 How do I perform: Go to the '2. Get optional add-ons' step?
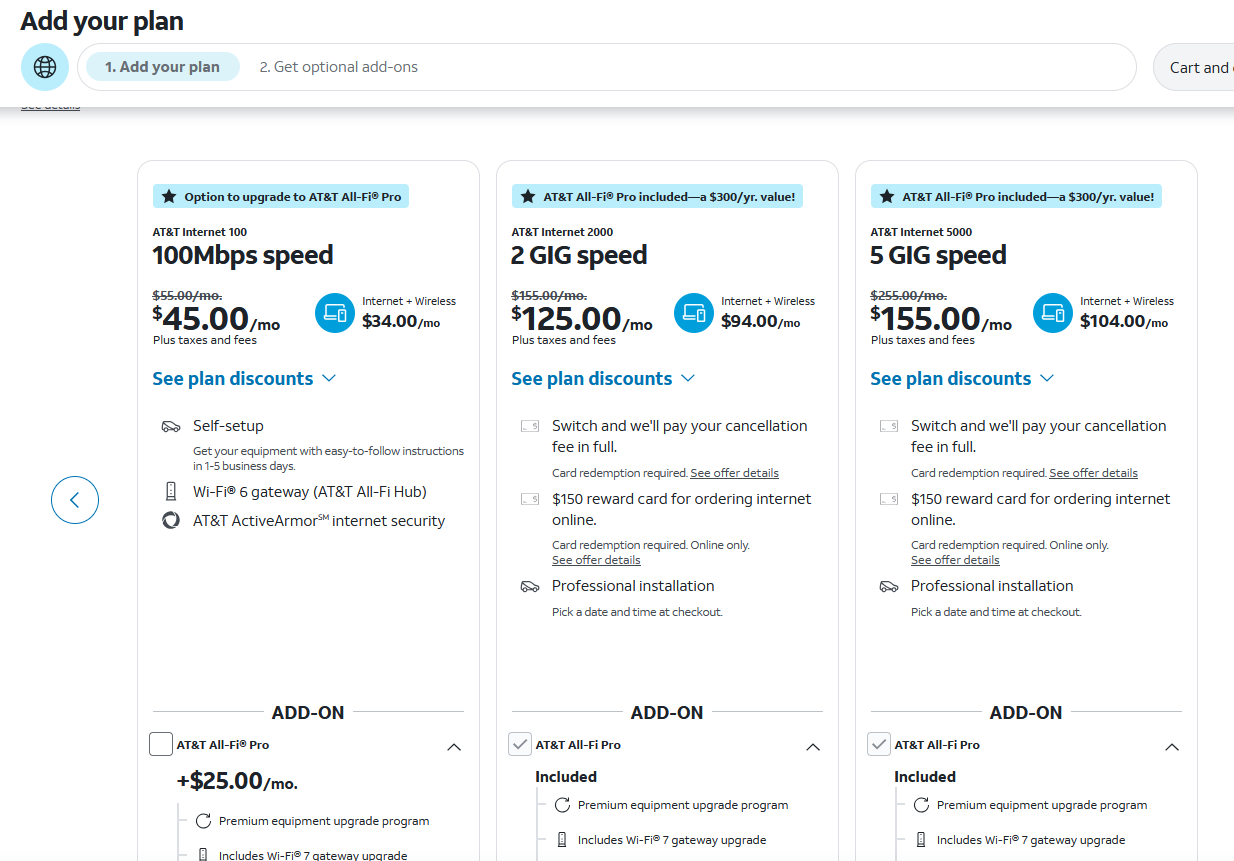coord(339,67)
